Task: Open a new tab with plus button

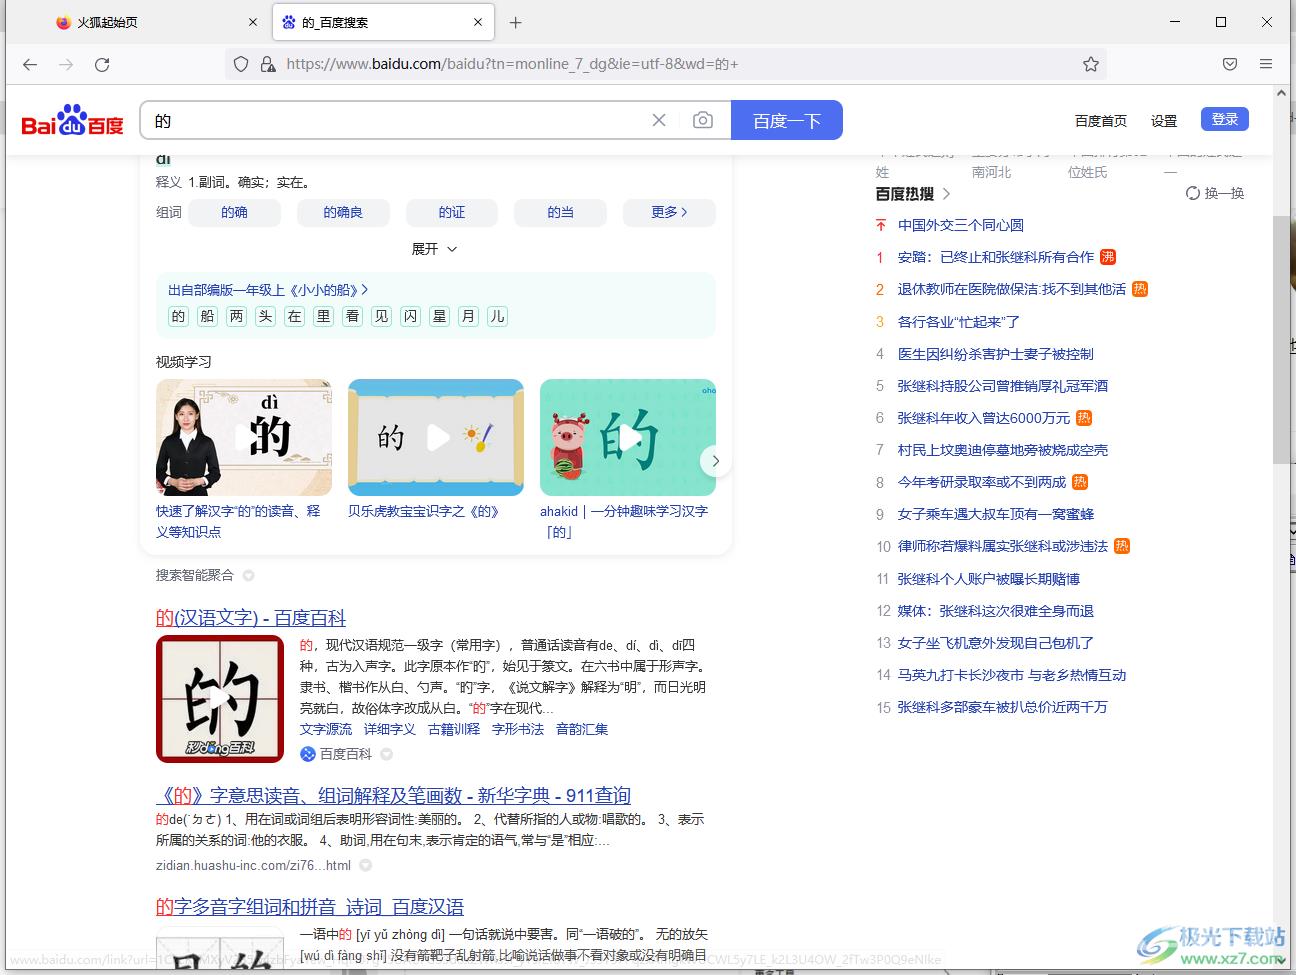Action: click(x=516, y=22)
